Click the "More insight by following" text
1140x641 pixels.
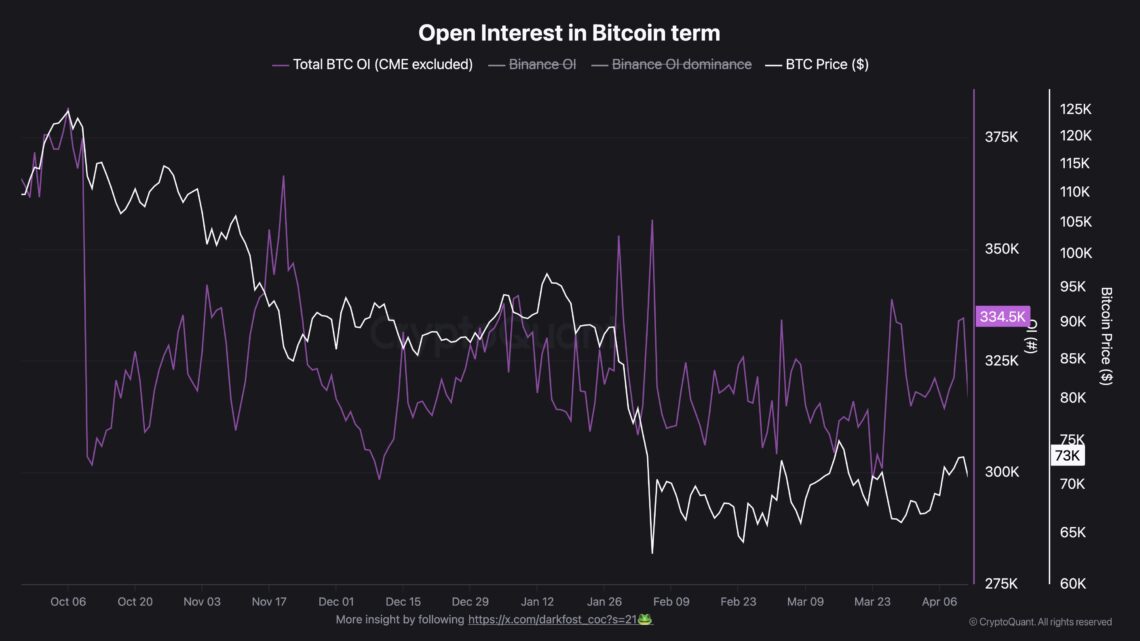click(400, 620)
